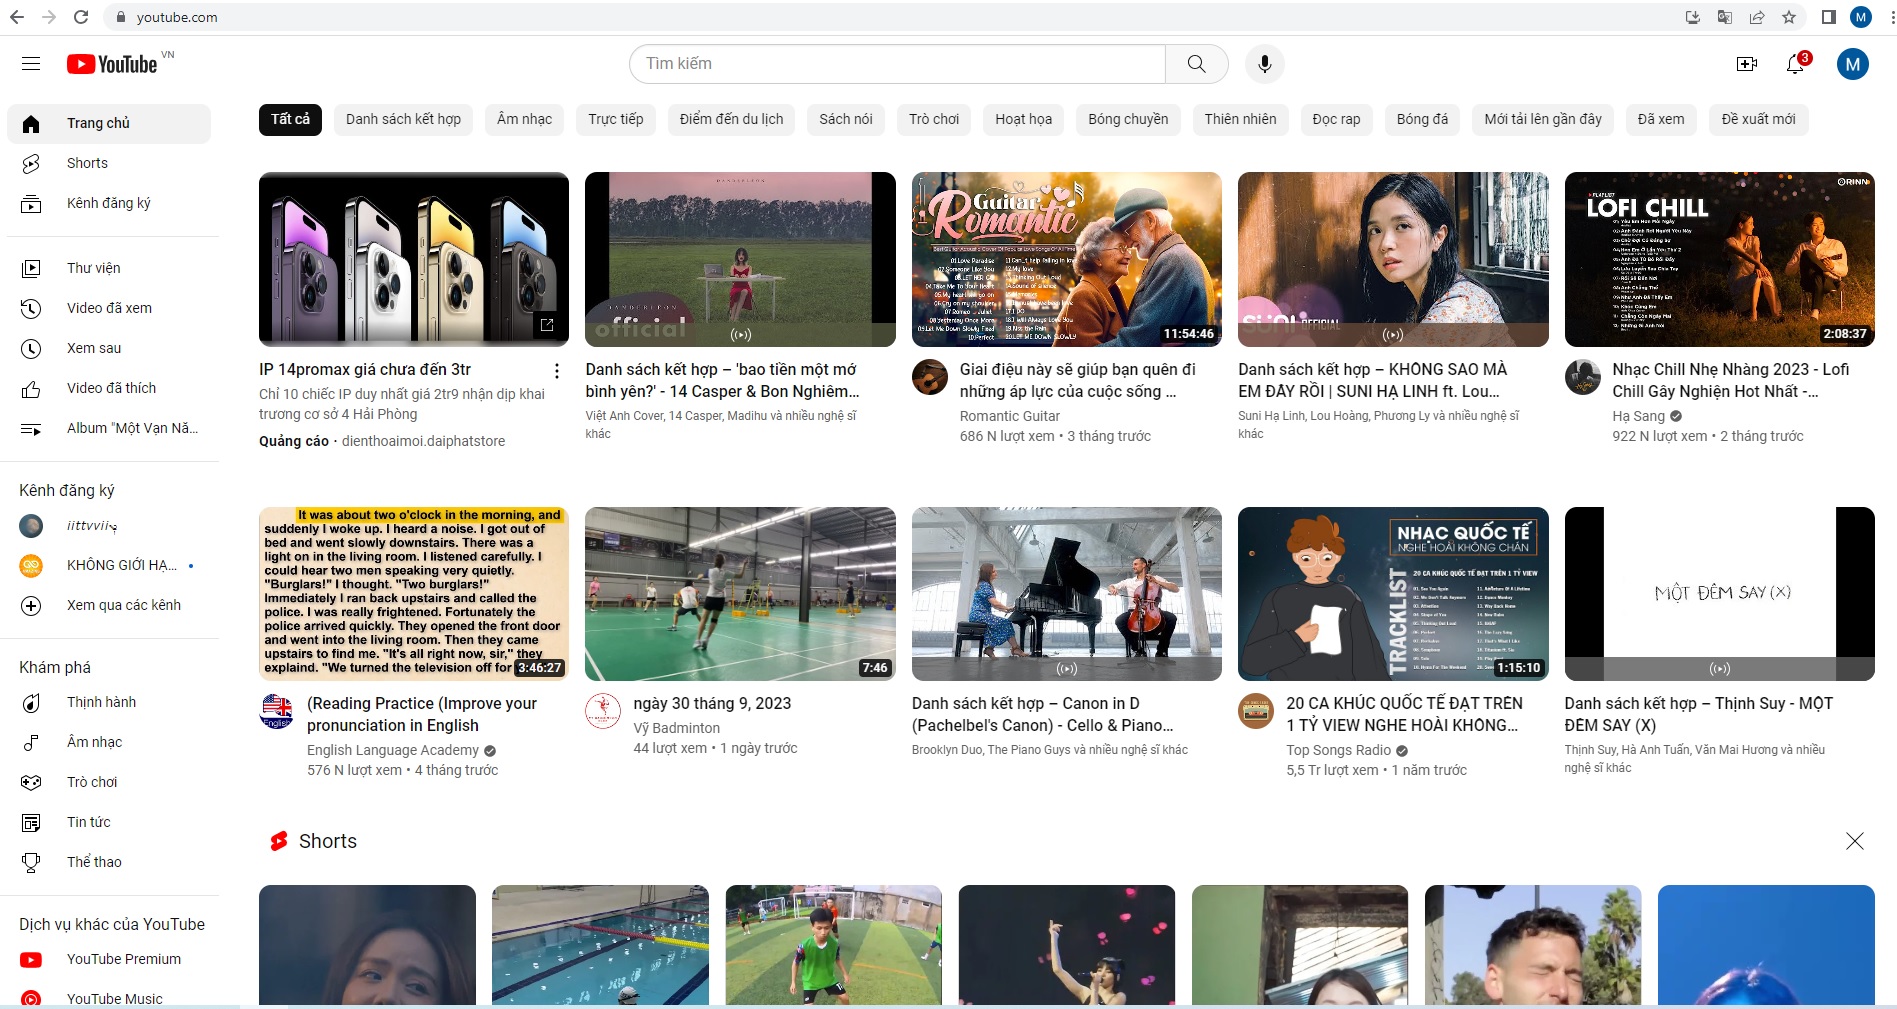Open subscribed channel KHÔNG GIỚI HẠ...
Viewport: 1897px width, 1009px height.
pyautogui.click(x=109, y=565)
